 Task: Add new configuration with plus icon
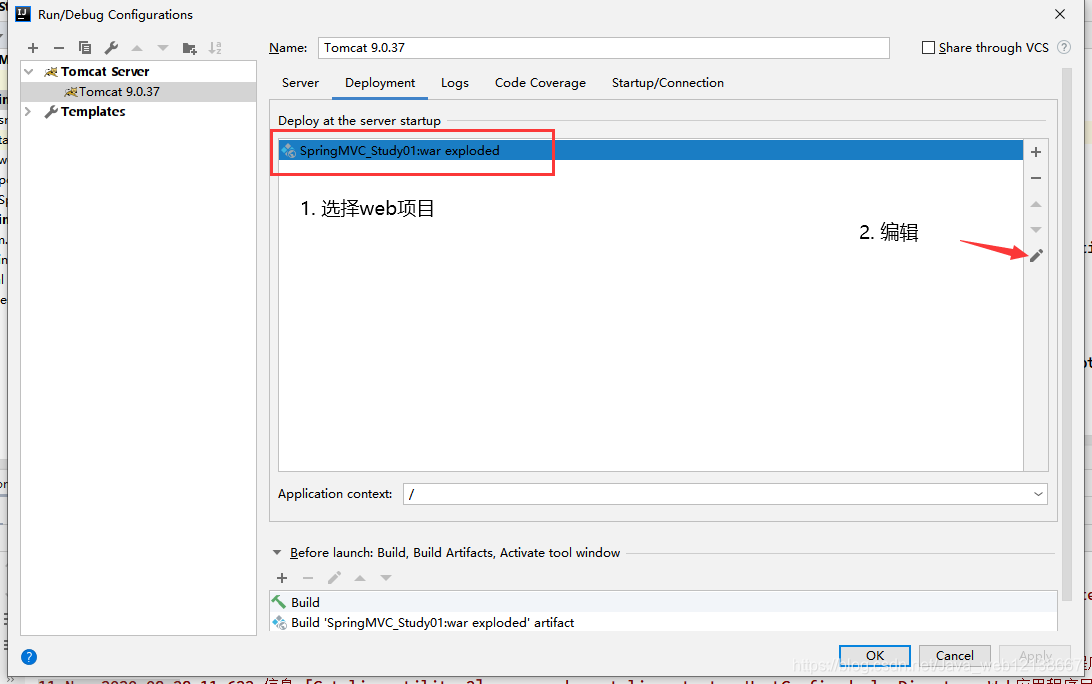pos(33,48)
